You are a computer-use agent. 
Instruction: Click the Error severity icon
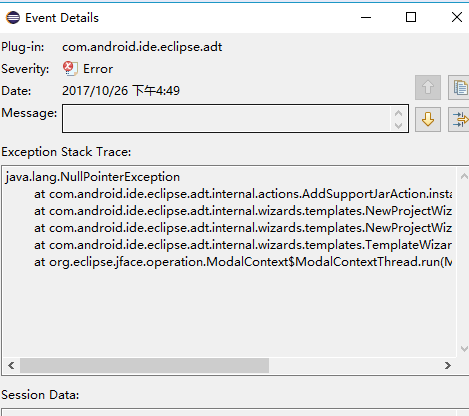70,69
